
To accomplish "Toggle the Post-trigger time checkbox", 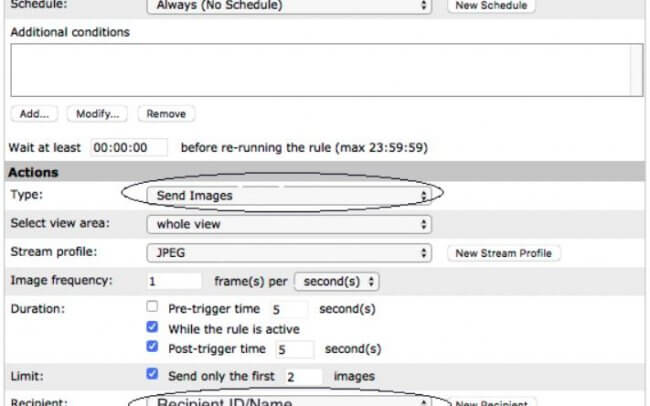I will pyautogui.click(x=152, y=346).
